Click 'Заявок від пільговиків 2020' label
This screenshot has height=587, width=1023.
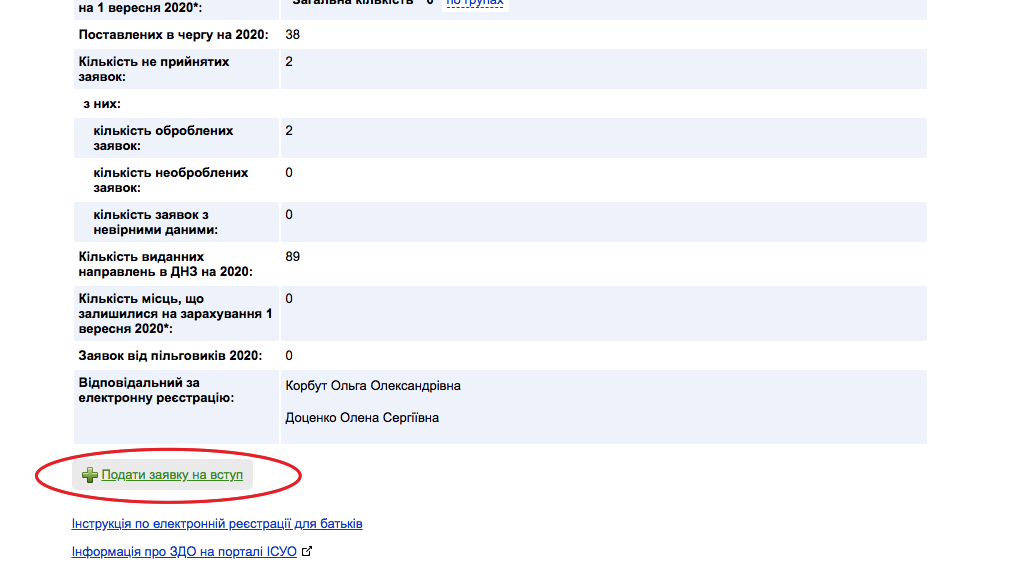(x=170, y=356)
